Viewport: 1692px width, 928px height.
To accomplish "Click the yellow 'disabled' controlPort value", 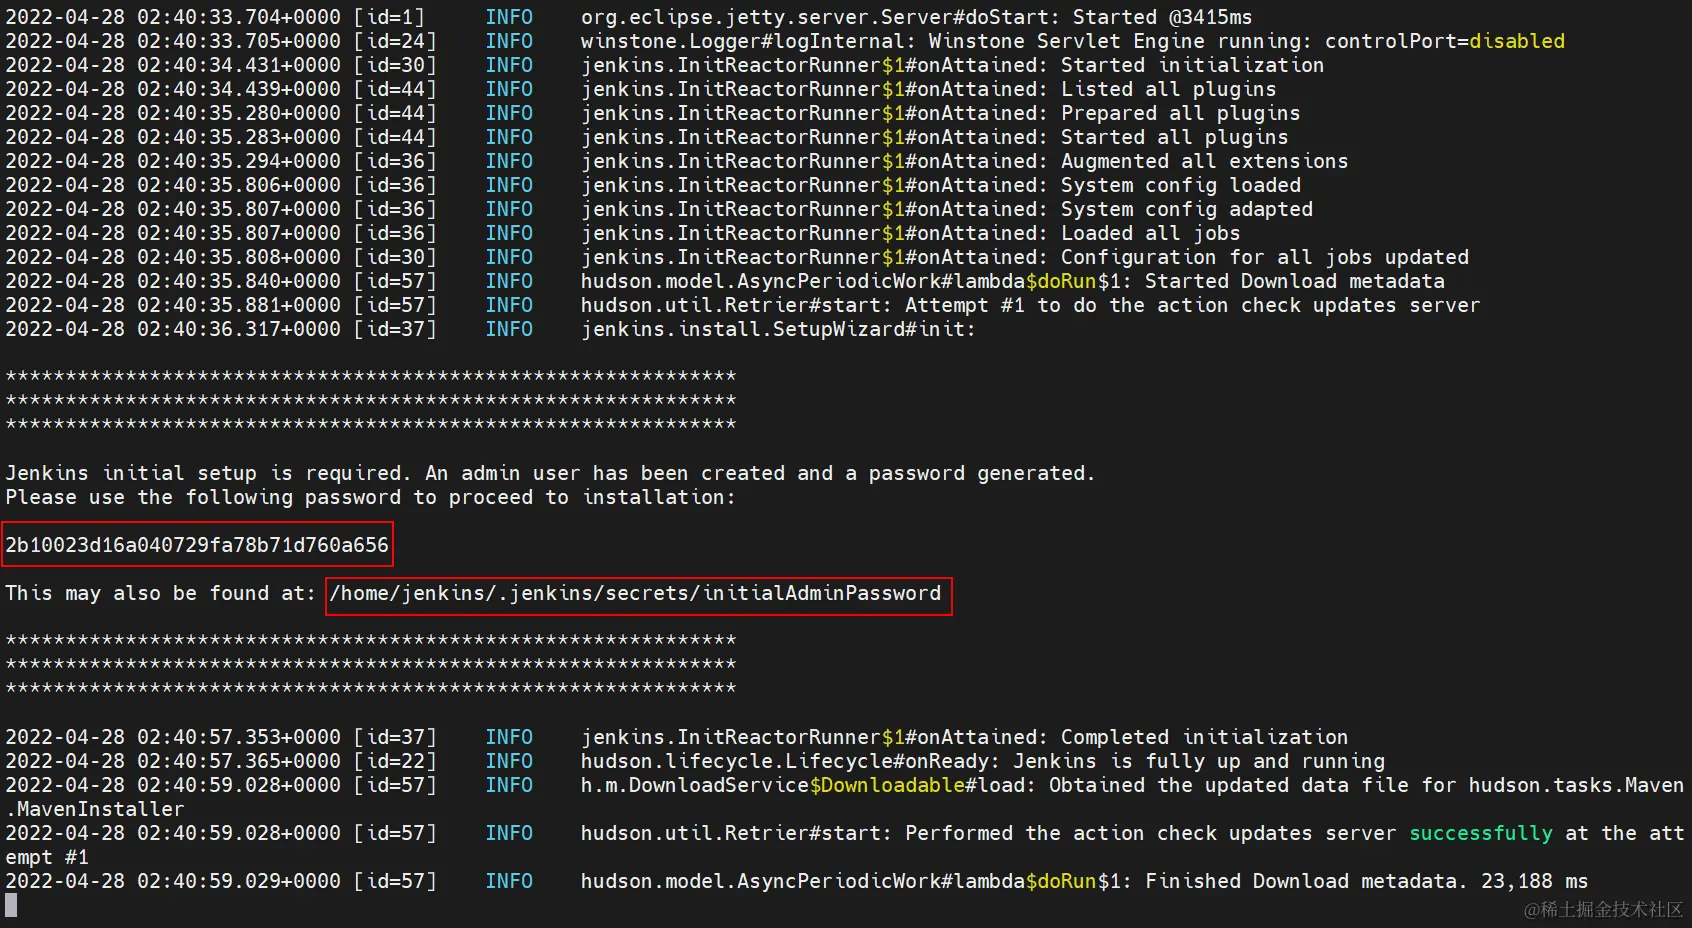I will point(1517,41).
